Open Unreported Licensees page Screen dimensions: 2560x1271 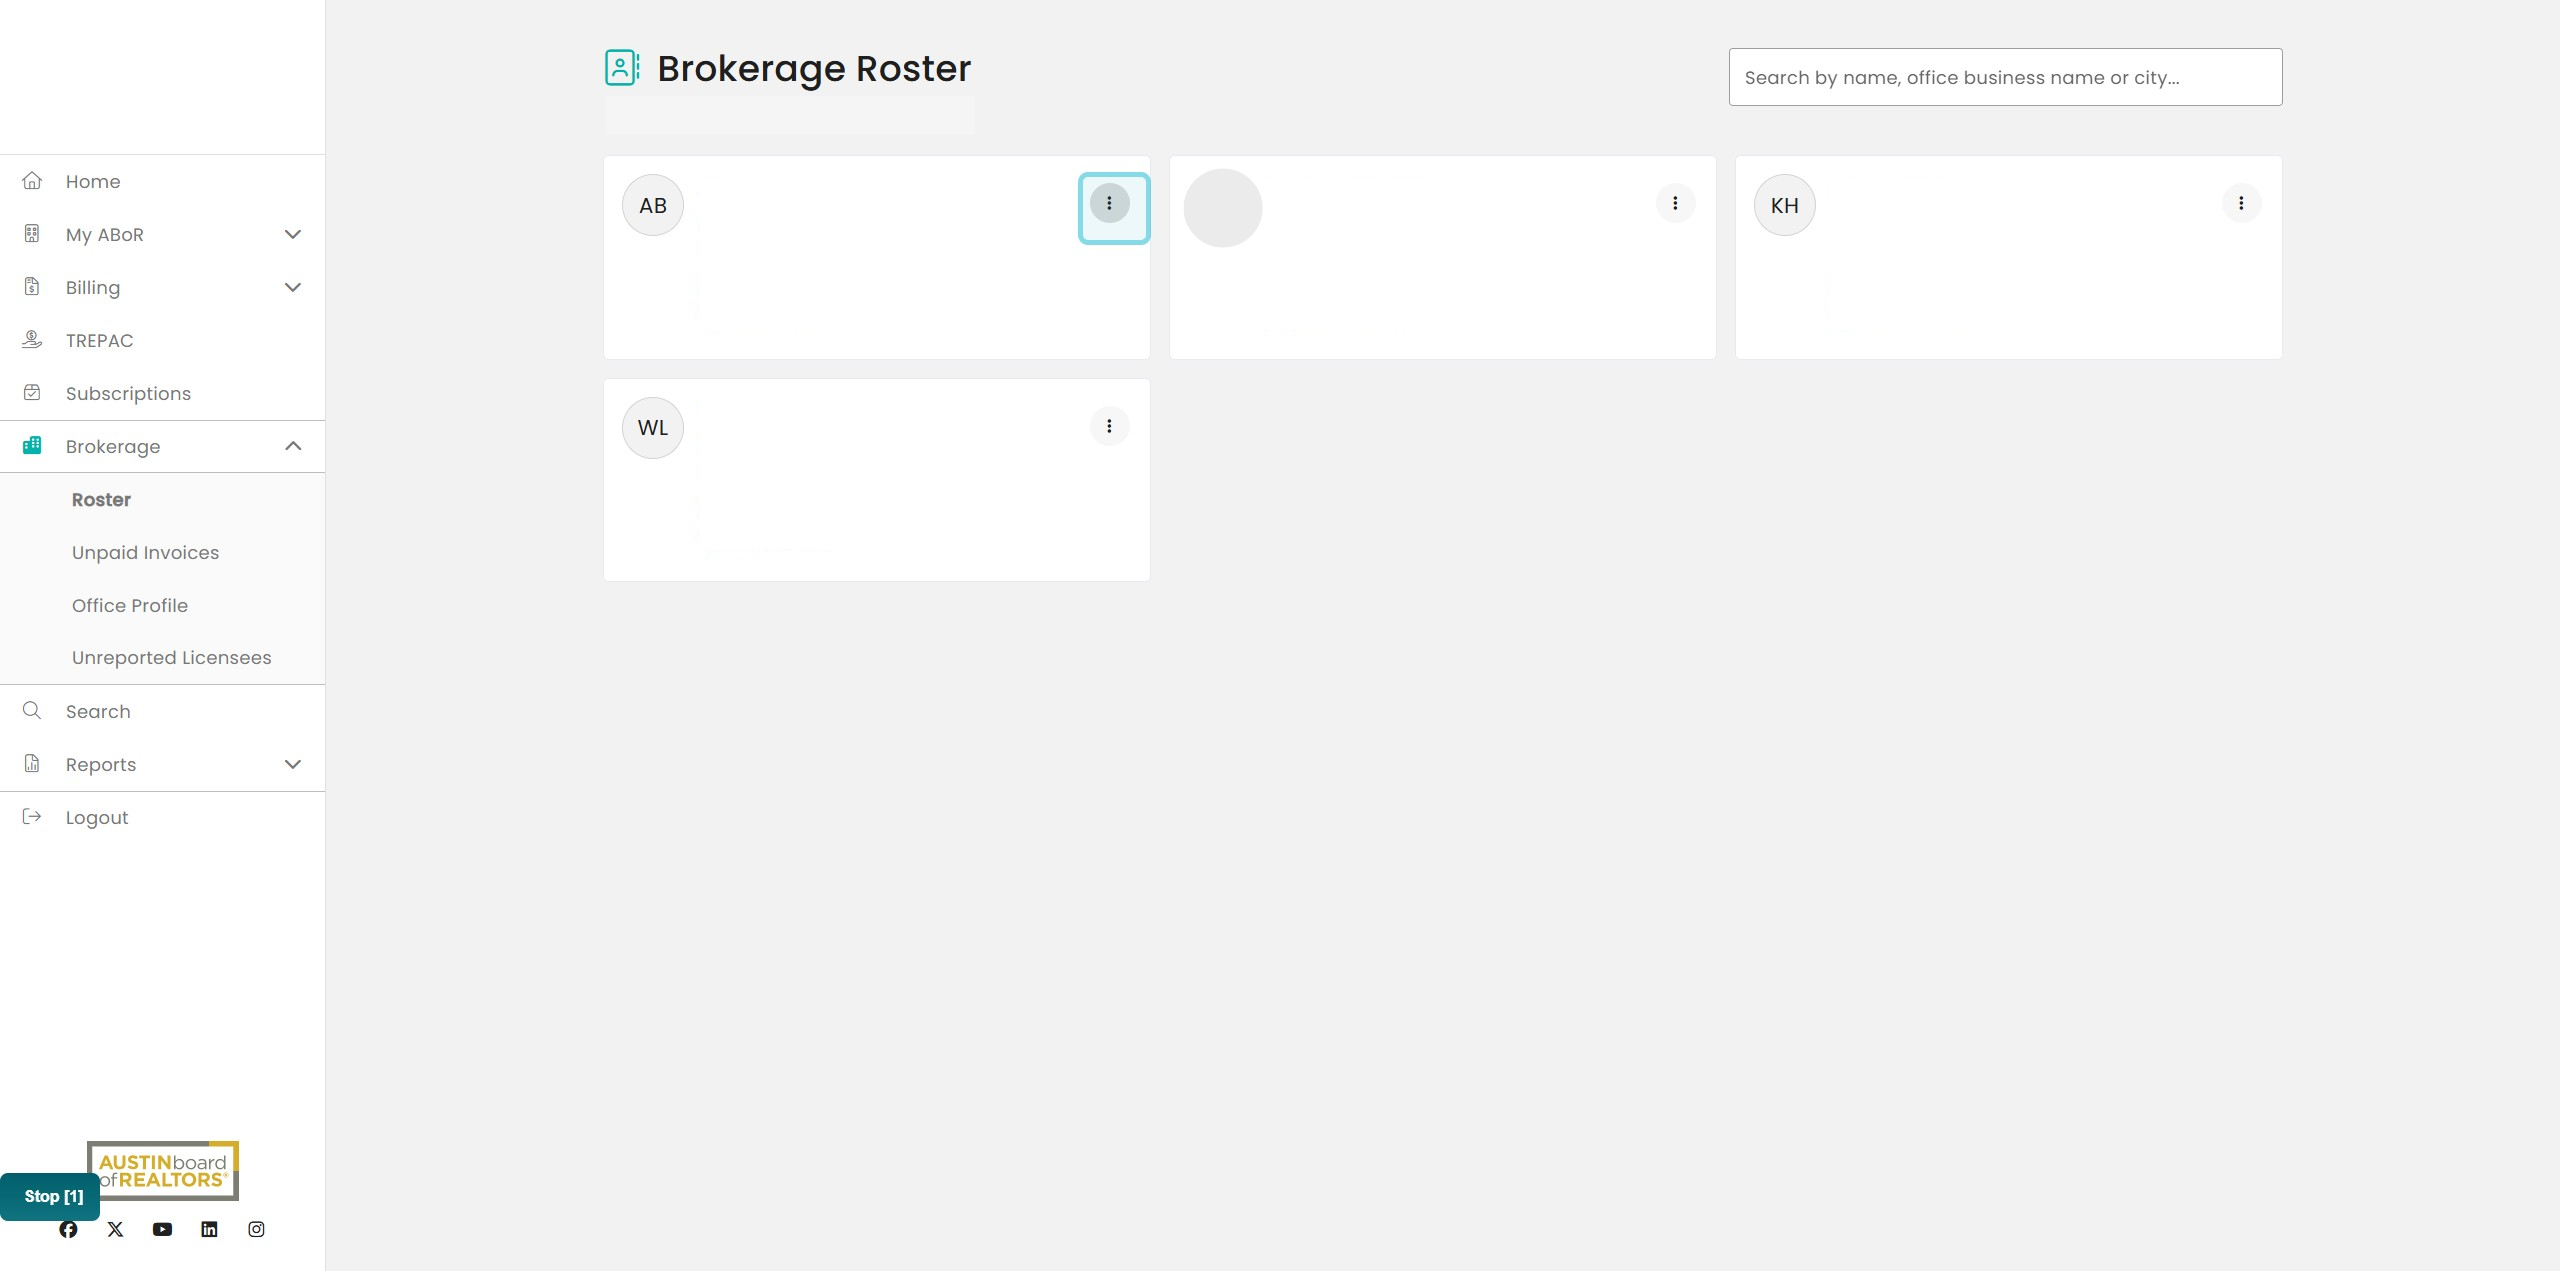click(172, 657)
